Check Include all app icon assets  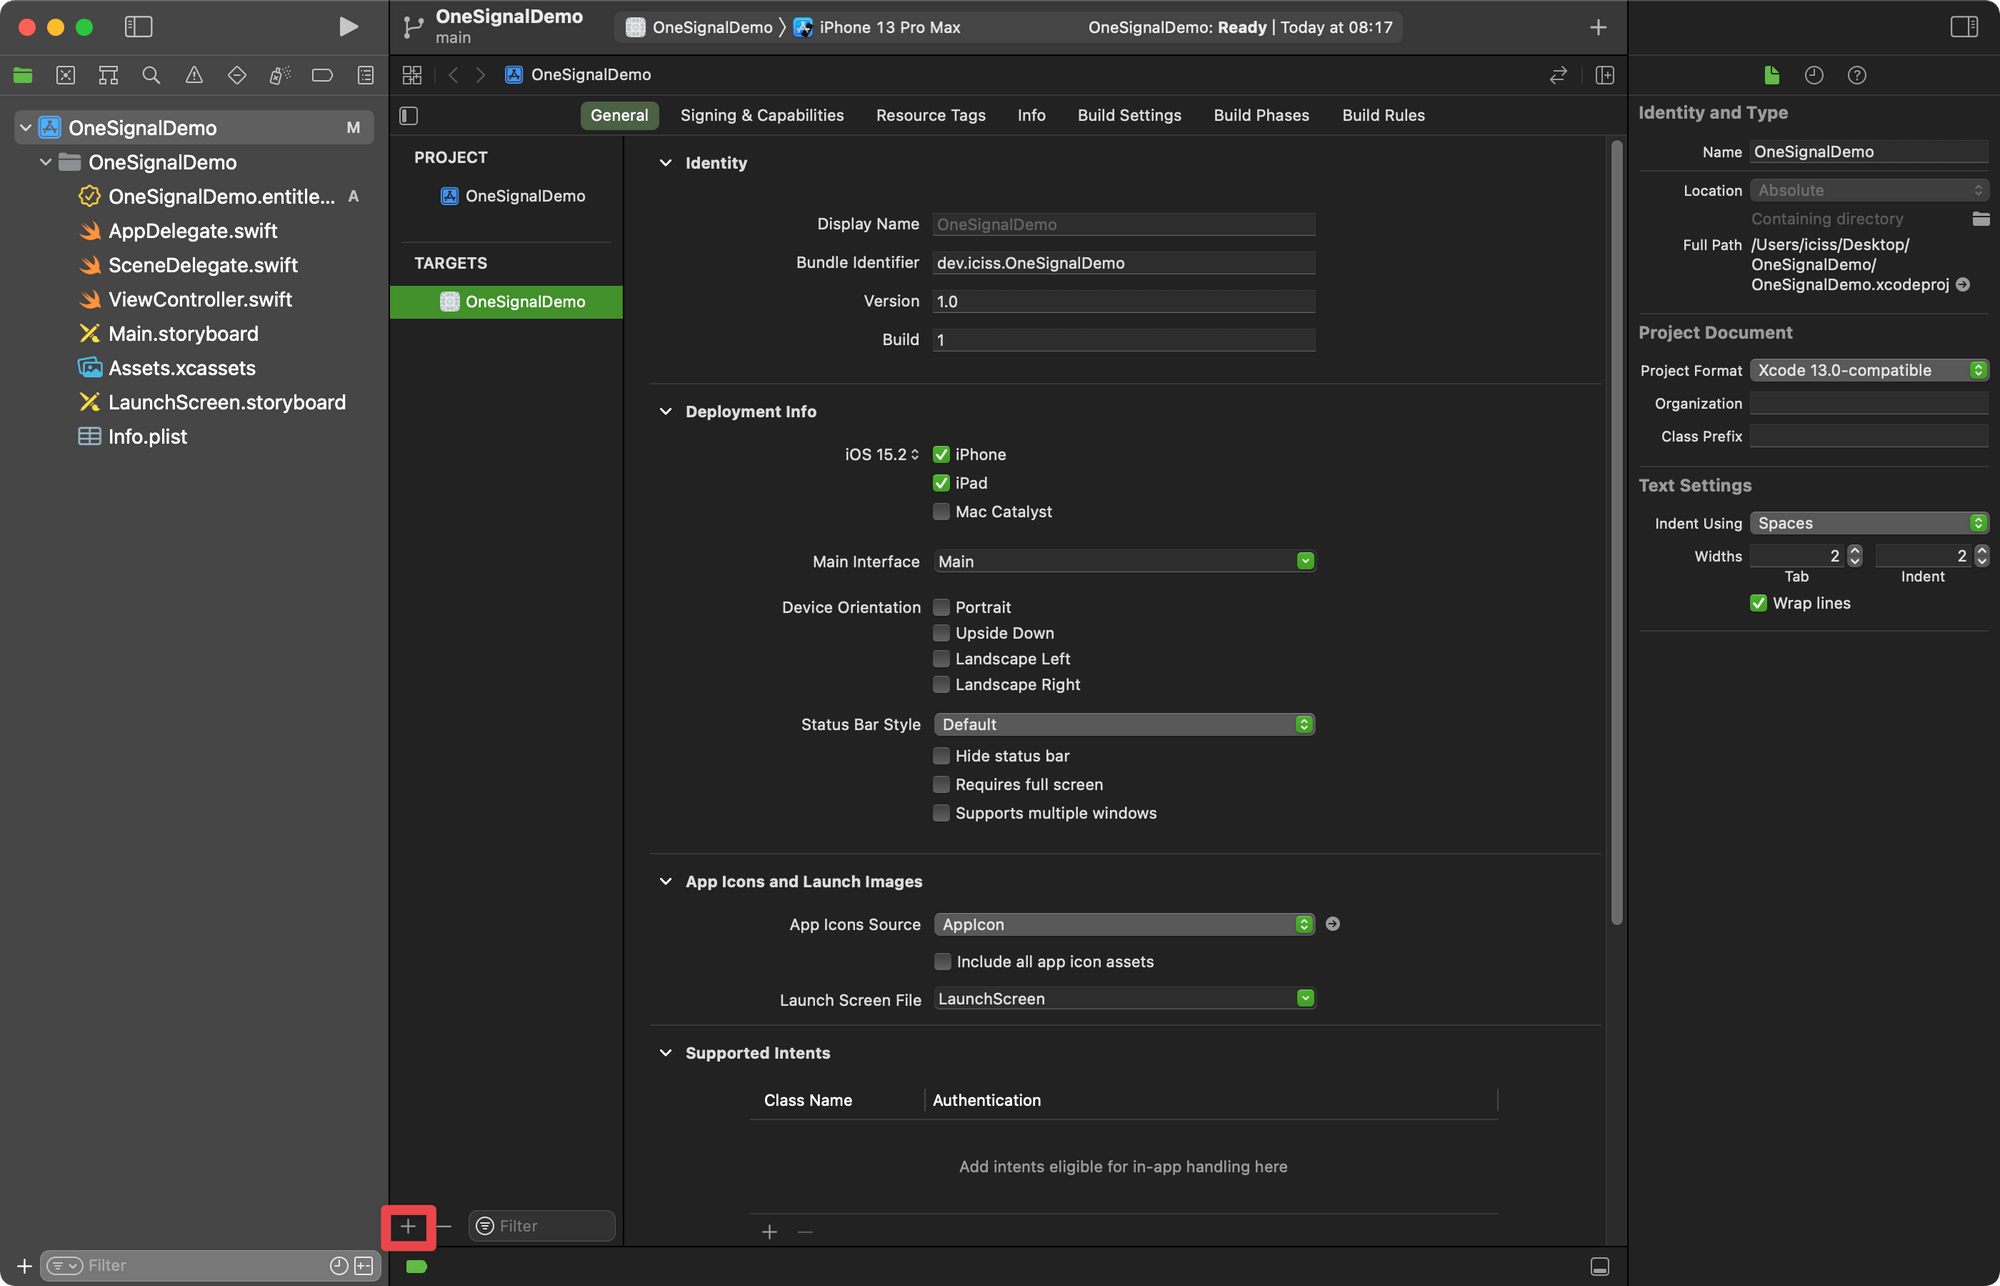coord(942,962)
